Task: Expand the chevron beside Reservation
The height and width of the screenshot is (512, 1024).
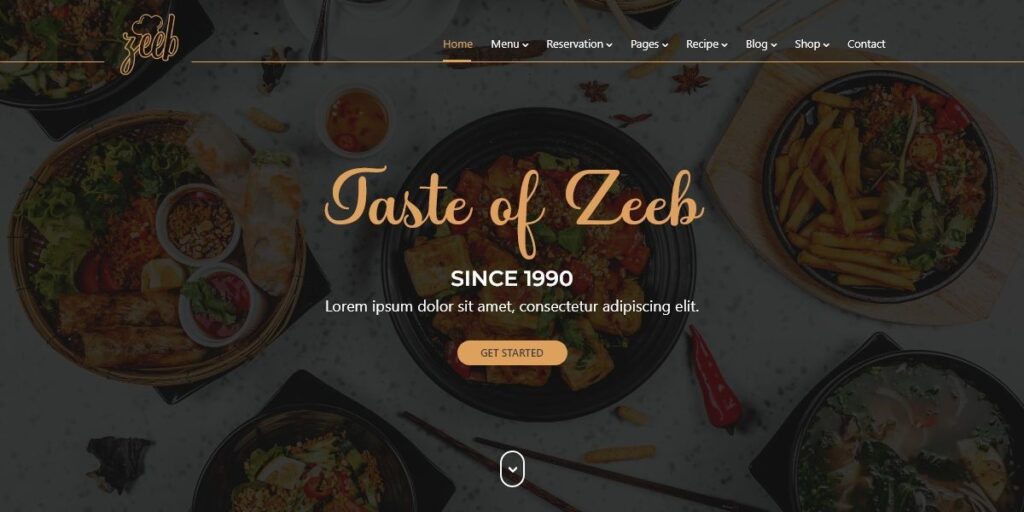Action: (x=609, y=45)
